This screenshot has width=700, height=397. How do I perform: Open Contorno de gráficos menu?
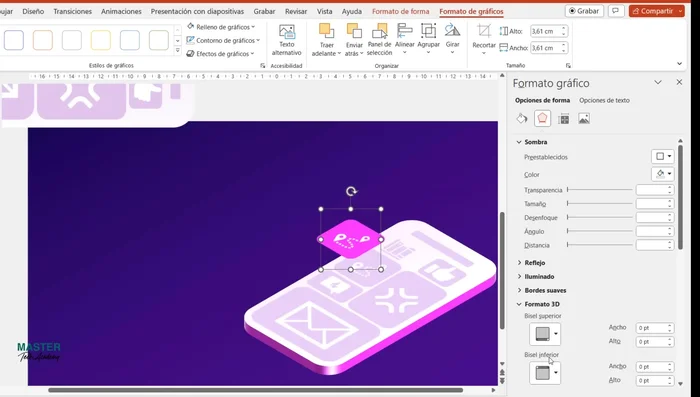(223, 40)
